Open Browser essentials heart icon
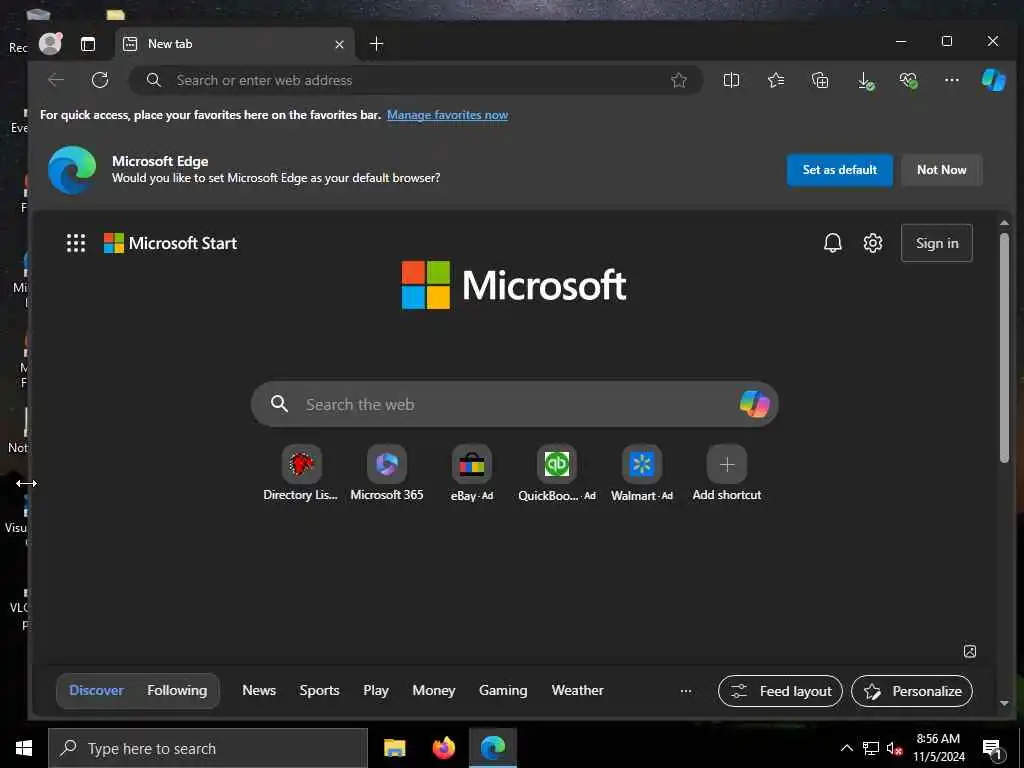 tap(908, 80)
